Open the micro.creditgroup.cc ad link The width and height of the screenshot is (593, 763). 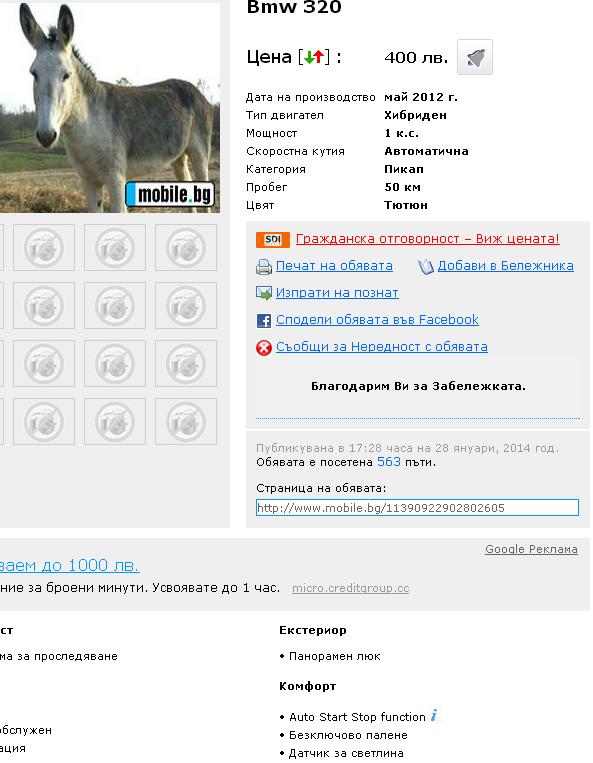pyautogui.click(x=351, y=588)
